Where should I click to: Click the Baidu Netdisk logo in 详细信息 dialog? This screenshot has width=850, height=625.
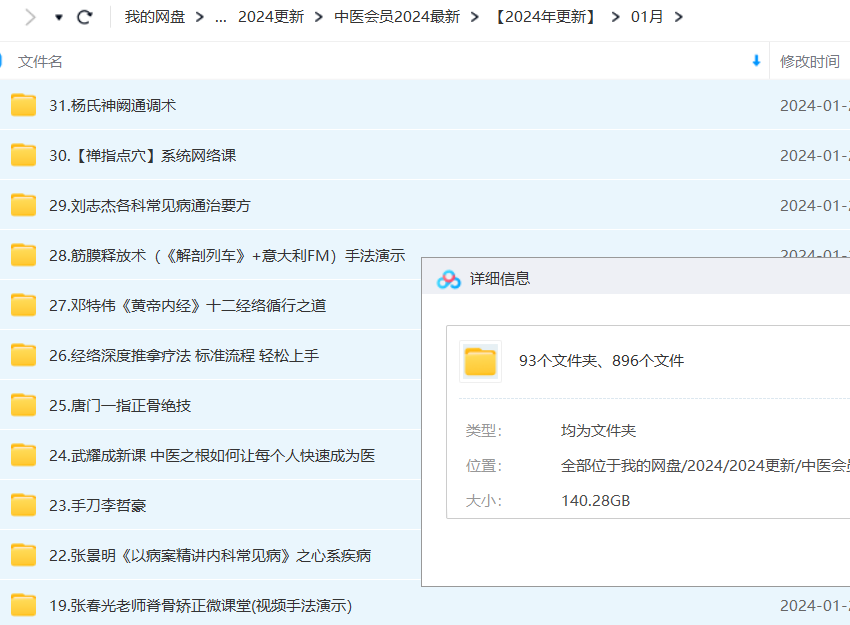pos(449,279)
